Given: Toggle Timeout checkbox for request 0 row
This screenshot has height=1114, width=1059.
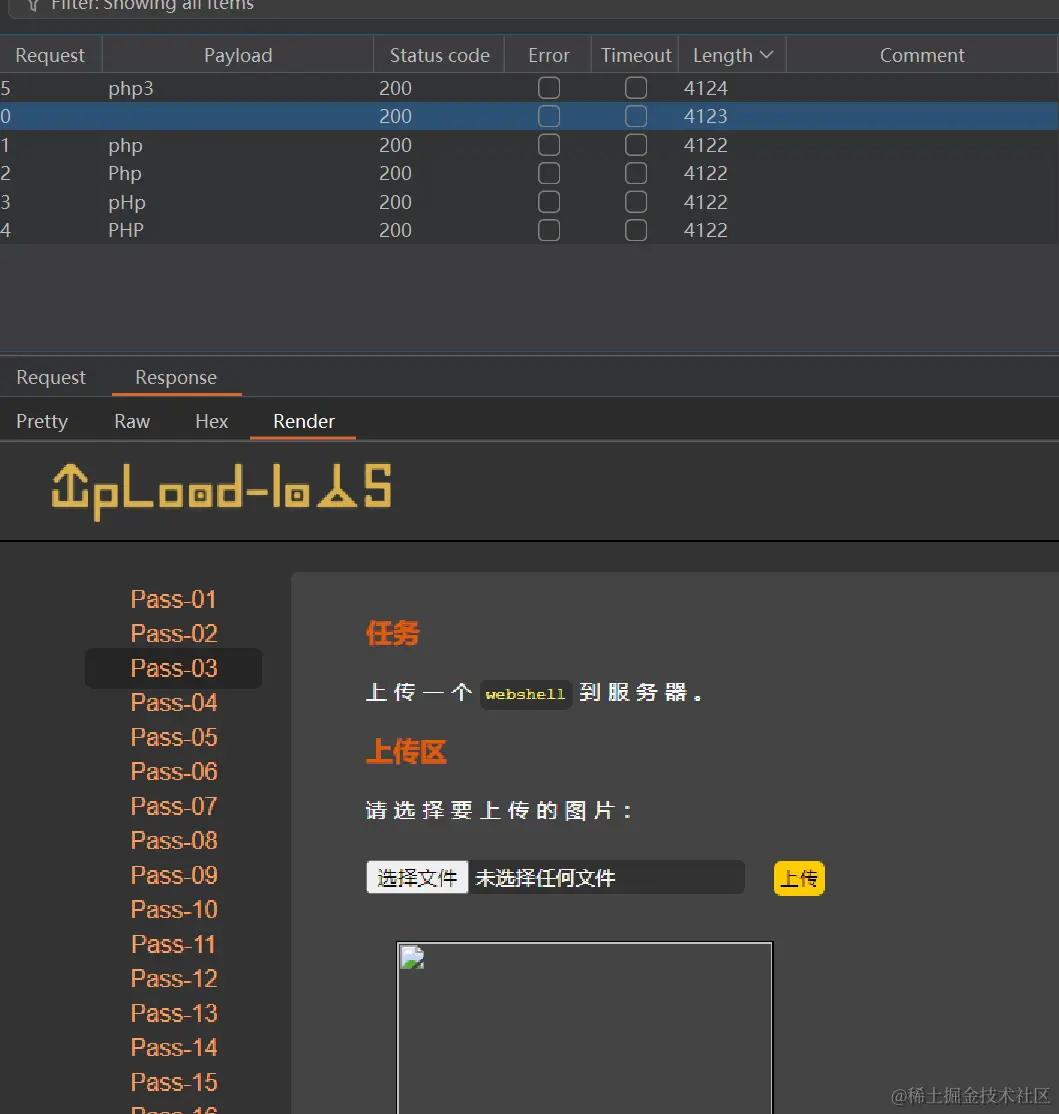Looking at the screenshot, I should pos(636,116).
